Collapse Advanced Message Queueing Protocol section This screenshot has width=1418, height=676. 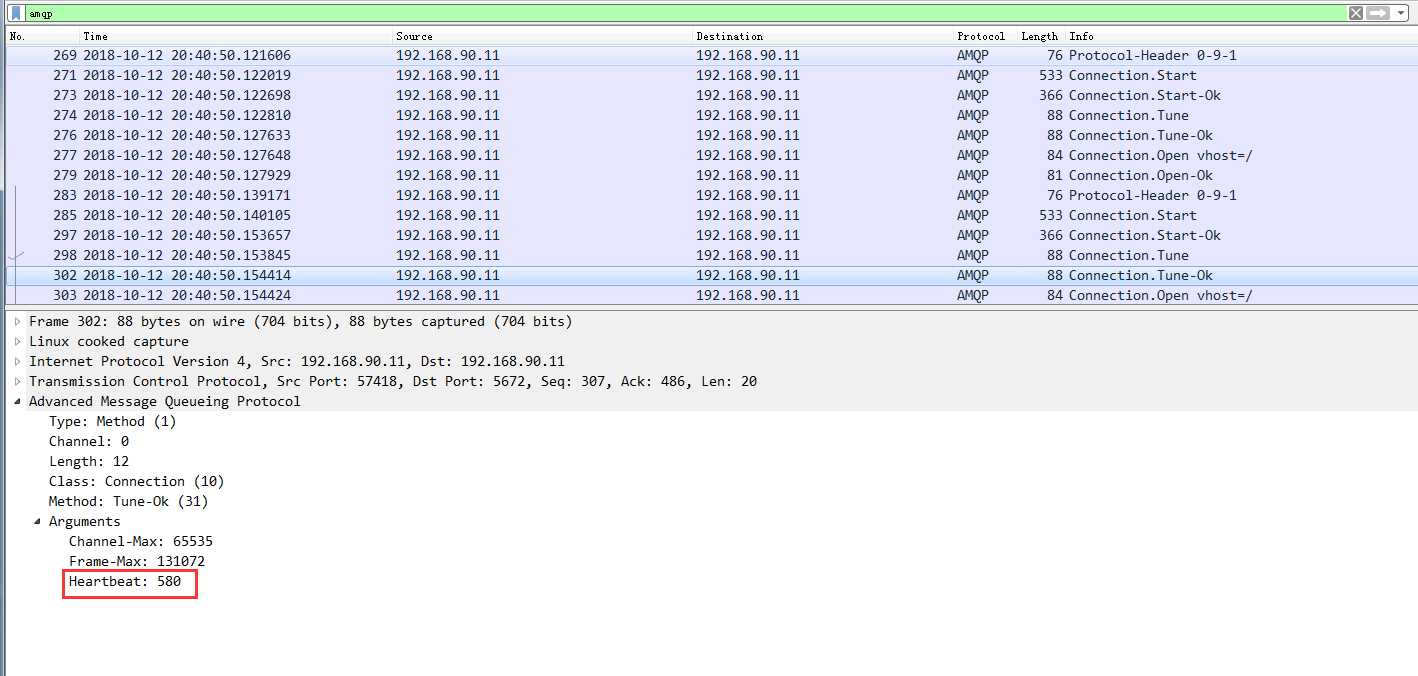(17, 402)
